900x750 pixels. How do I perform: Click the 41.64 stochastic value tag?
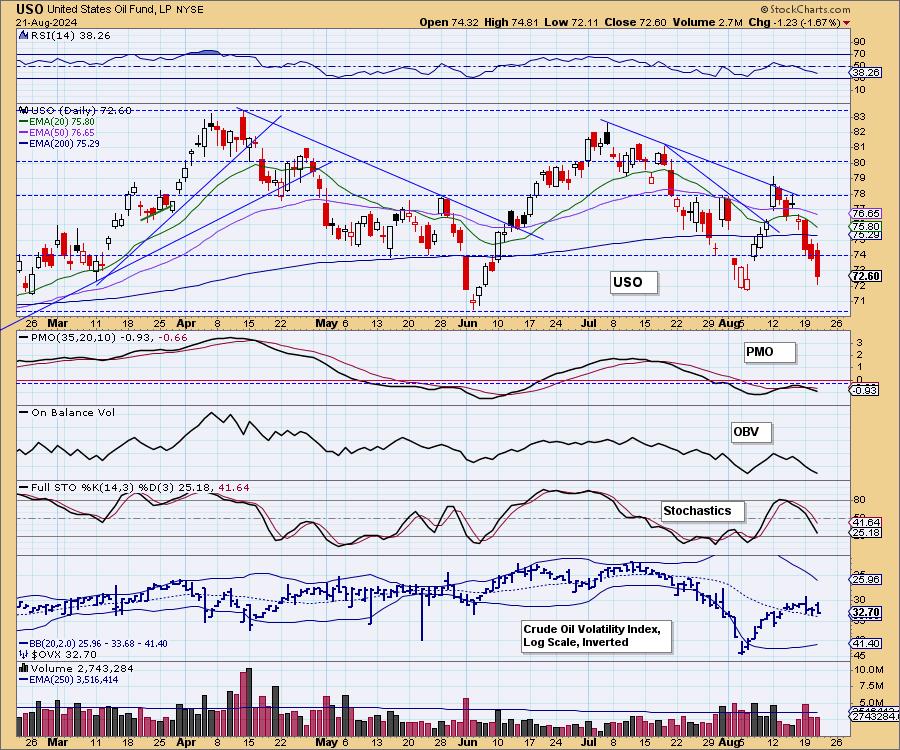point(866,523)
